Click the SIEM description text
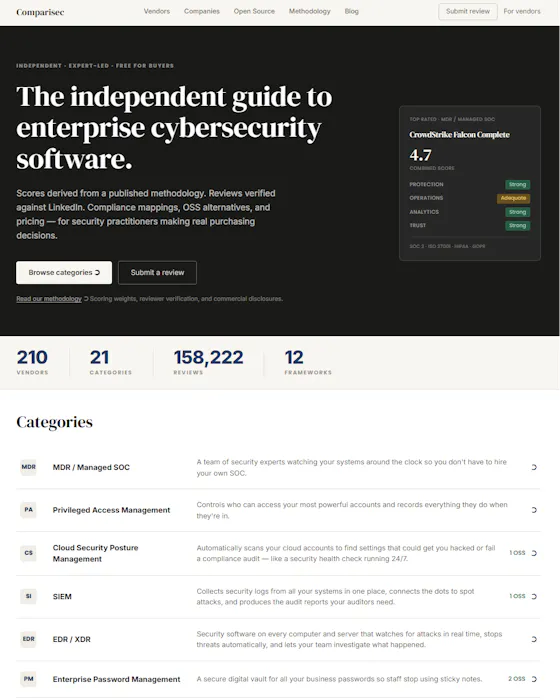Image resolution: width=560 pixels, height=700 pixels. (x=335, y=596)
